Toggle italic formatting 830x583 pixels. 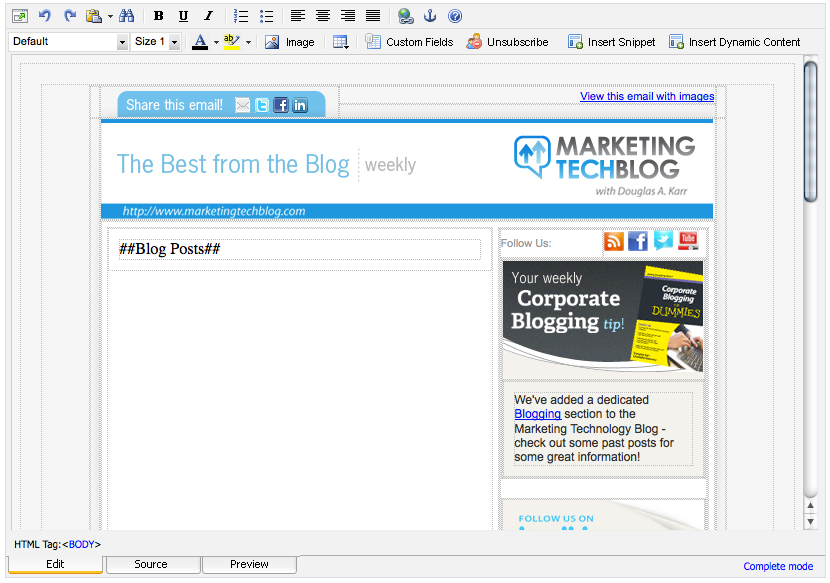click(x=208, y=16)
